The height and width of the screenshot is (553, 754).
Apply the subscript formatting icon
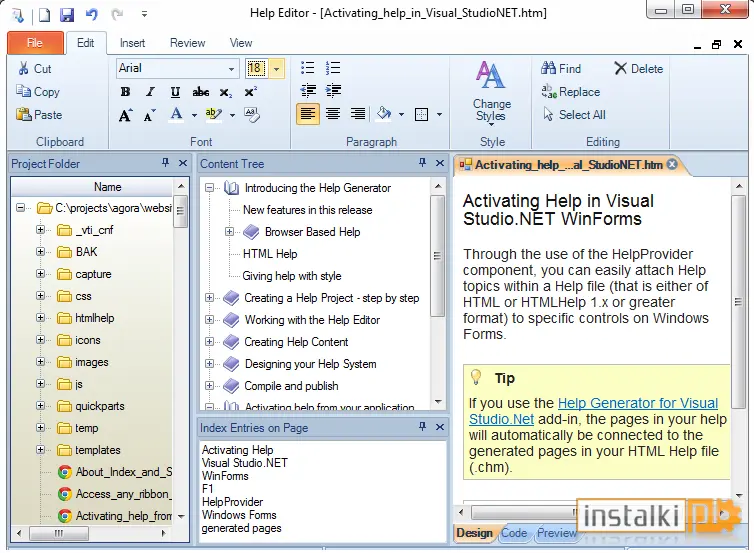226,92
